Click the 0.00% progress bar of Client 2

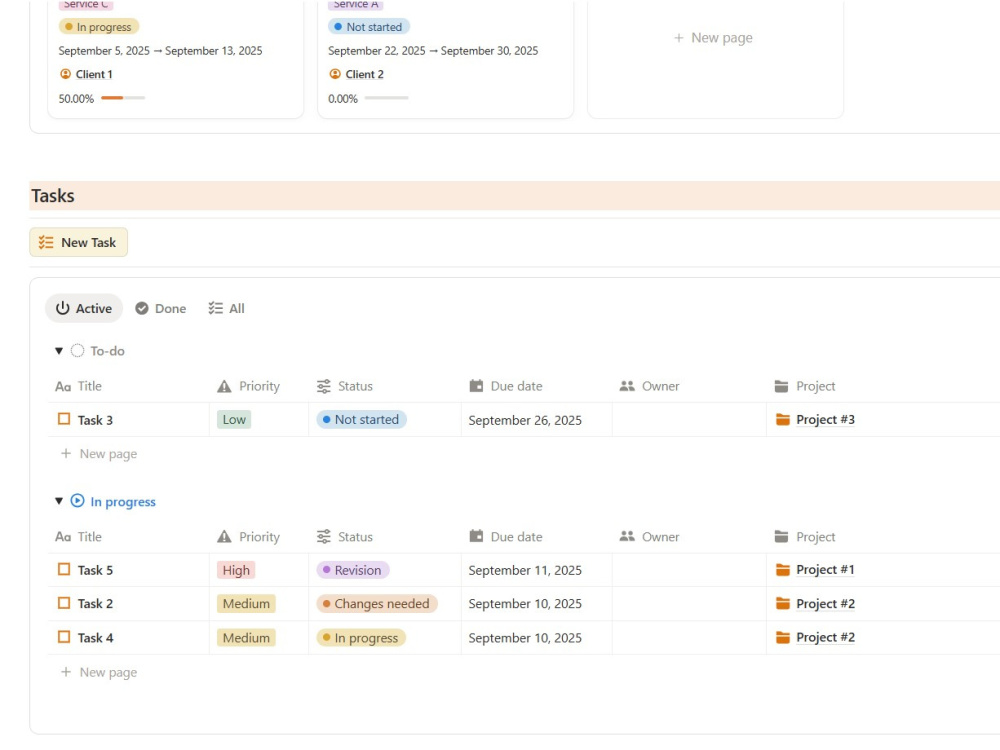coord(386,98)
